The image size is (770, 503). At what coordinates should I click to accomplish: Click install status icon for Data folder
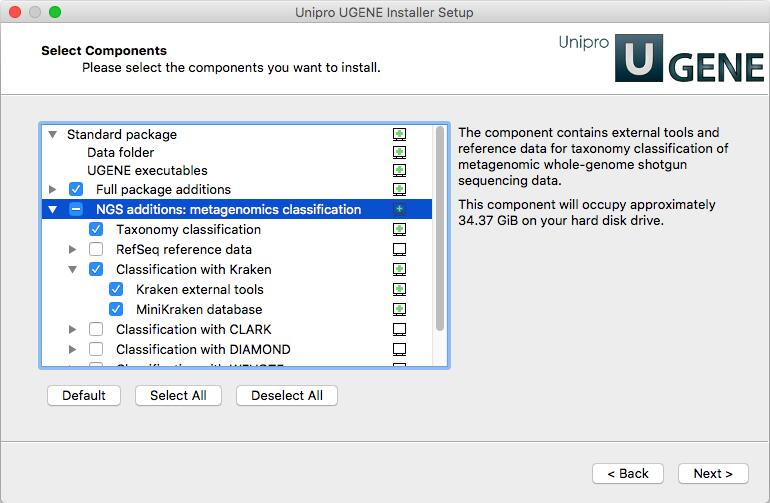(x=399, y=152)
